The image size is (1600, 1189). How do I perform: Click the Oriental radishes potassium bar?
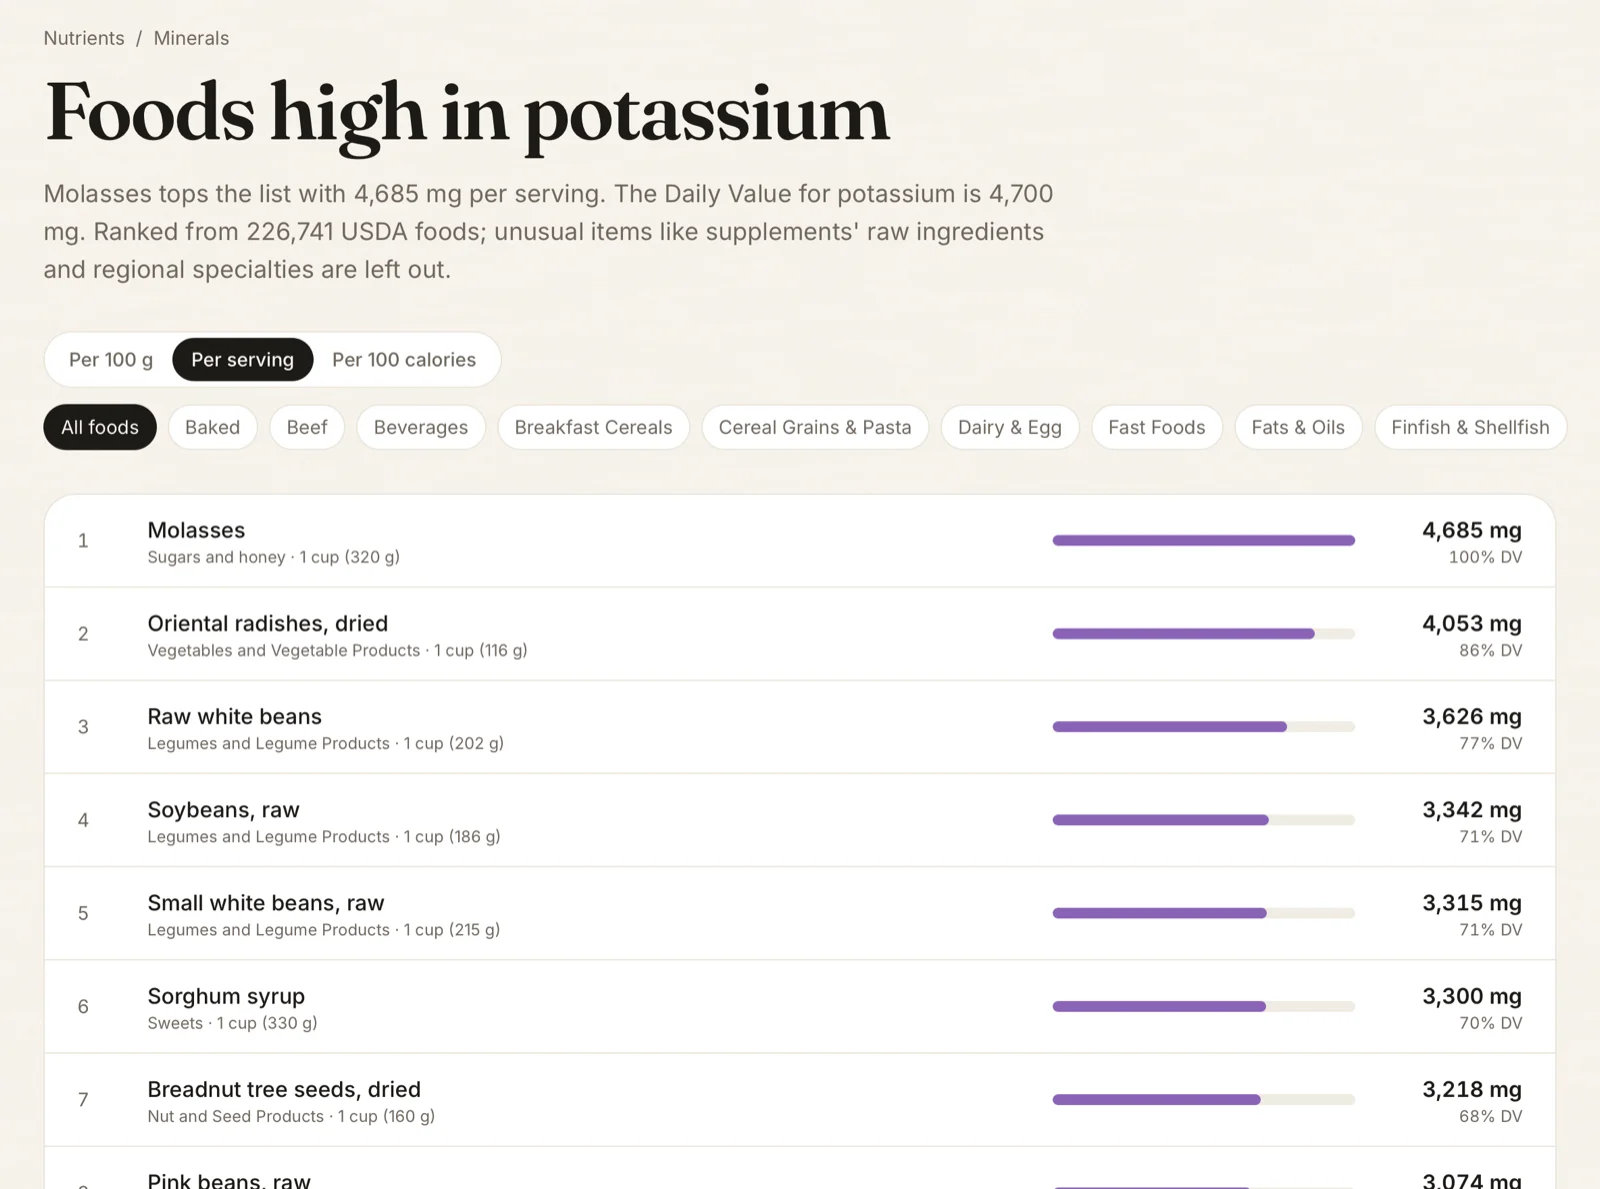coord(1204,634)
